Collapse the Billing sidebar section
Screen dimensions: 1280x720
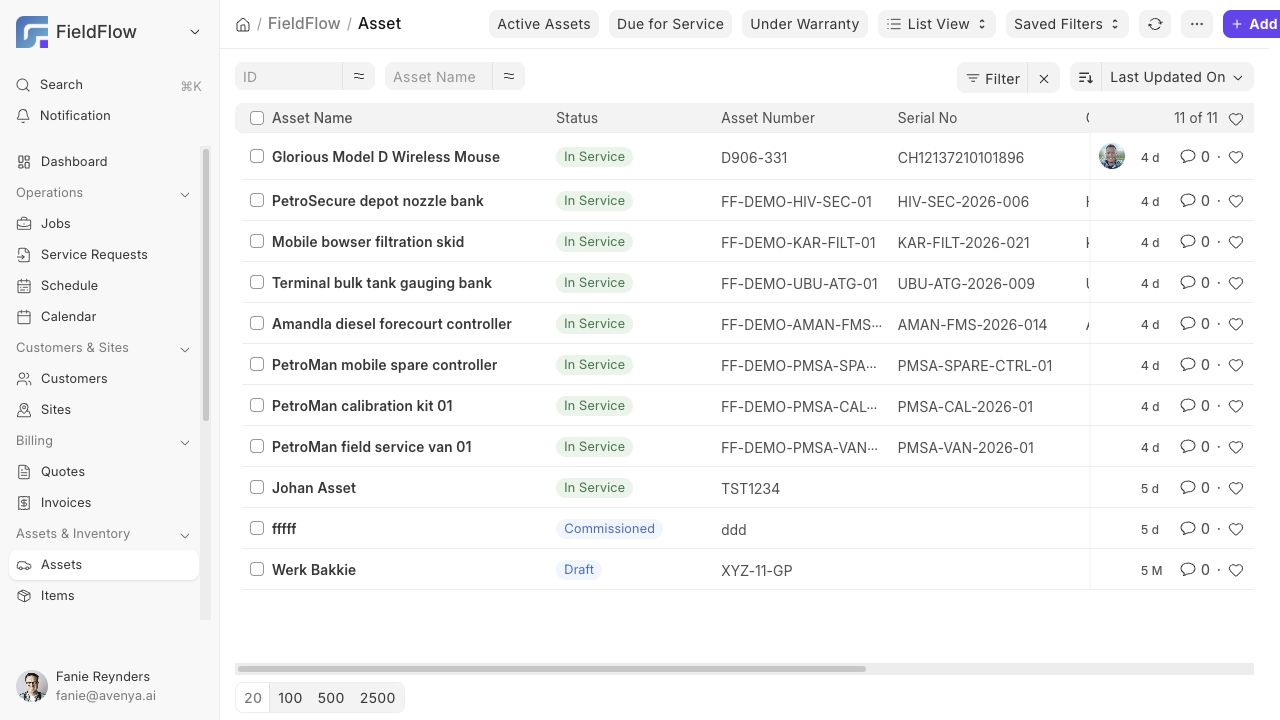[x=185, y=442]
